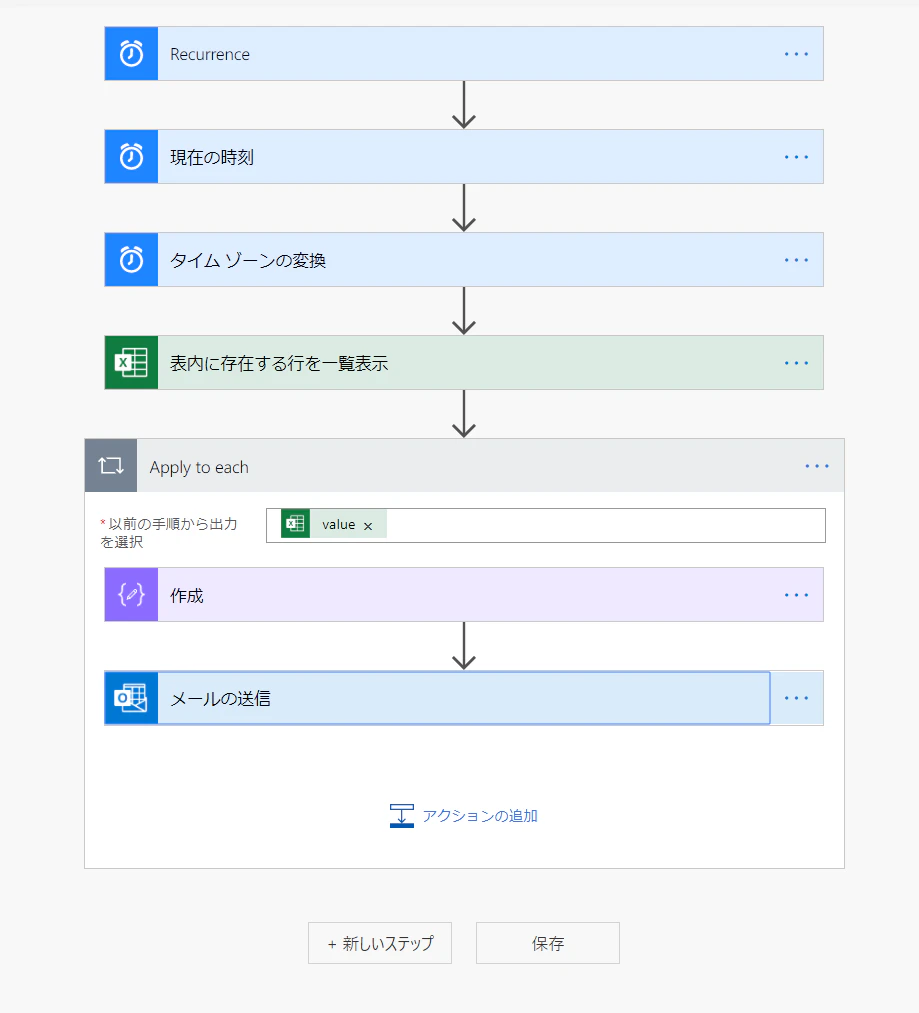919x1013 pixels.
Task: Click the Excel icon on 表内に存在する行を一覧表示
Action: pyautogui.click(x=131, y=362)
